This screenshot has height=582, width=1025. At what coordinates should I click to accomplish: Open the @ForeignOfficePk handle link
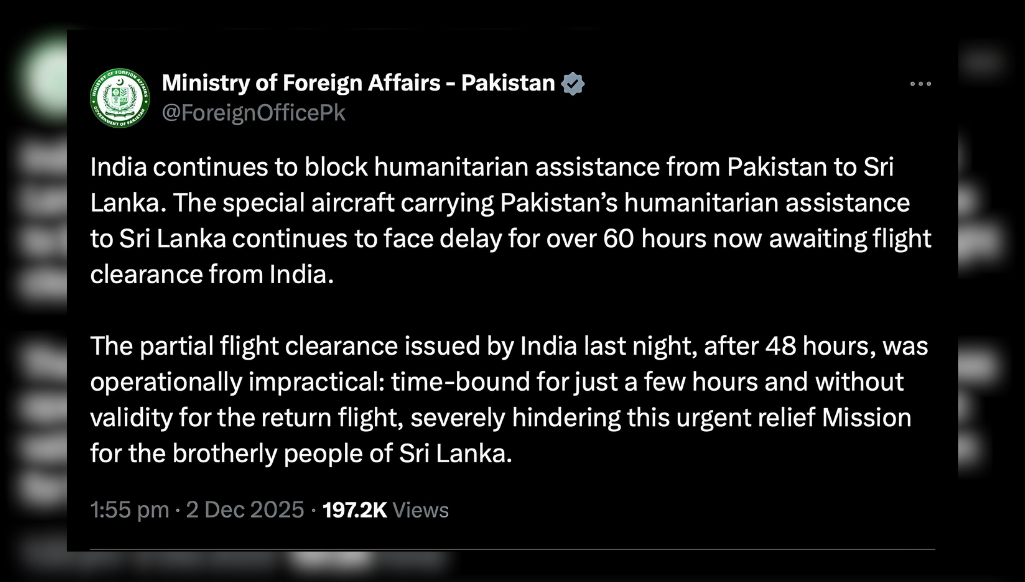pyautogui.click(x=253, y=113)
